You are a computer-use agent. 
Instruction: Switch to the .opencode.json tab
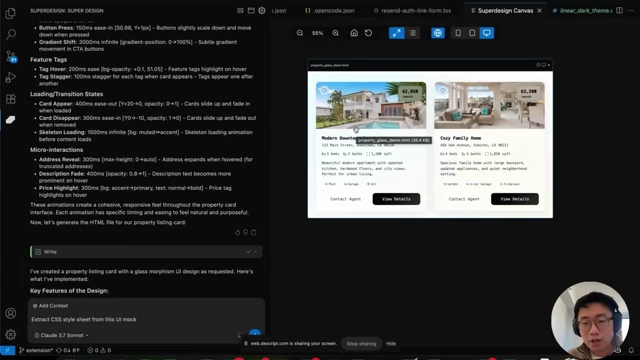click(x=330, y=11)
